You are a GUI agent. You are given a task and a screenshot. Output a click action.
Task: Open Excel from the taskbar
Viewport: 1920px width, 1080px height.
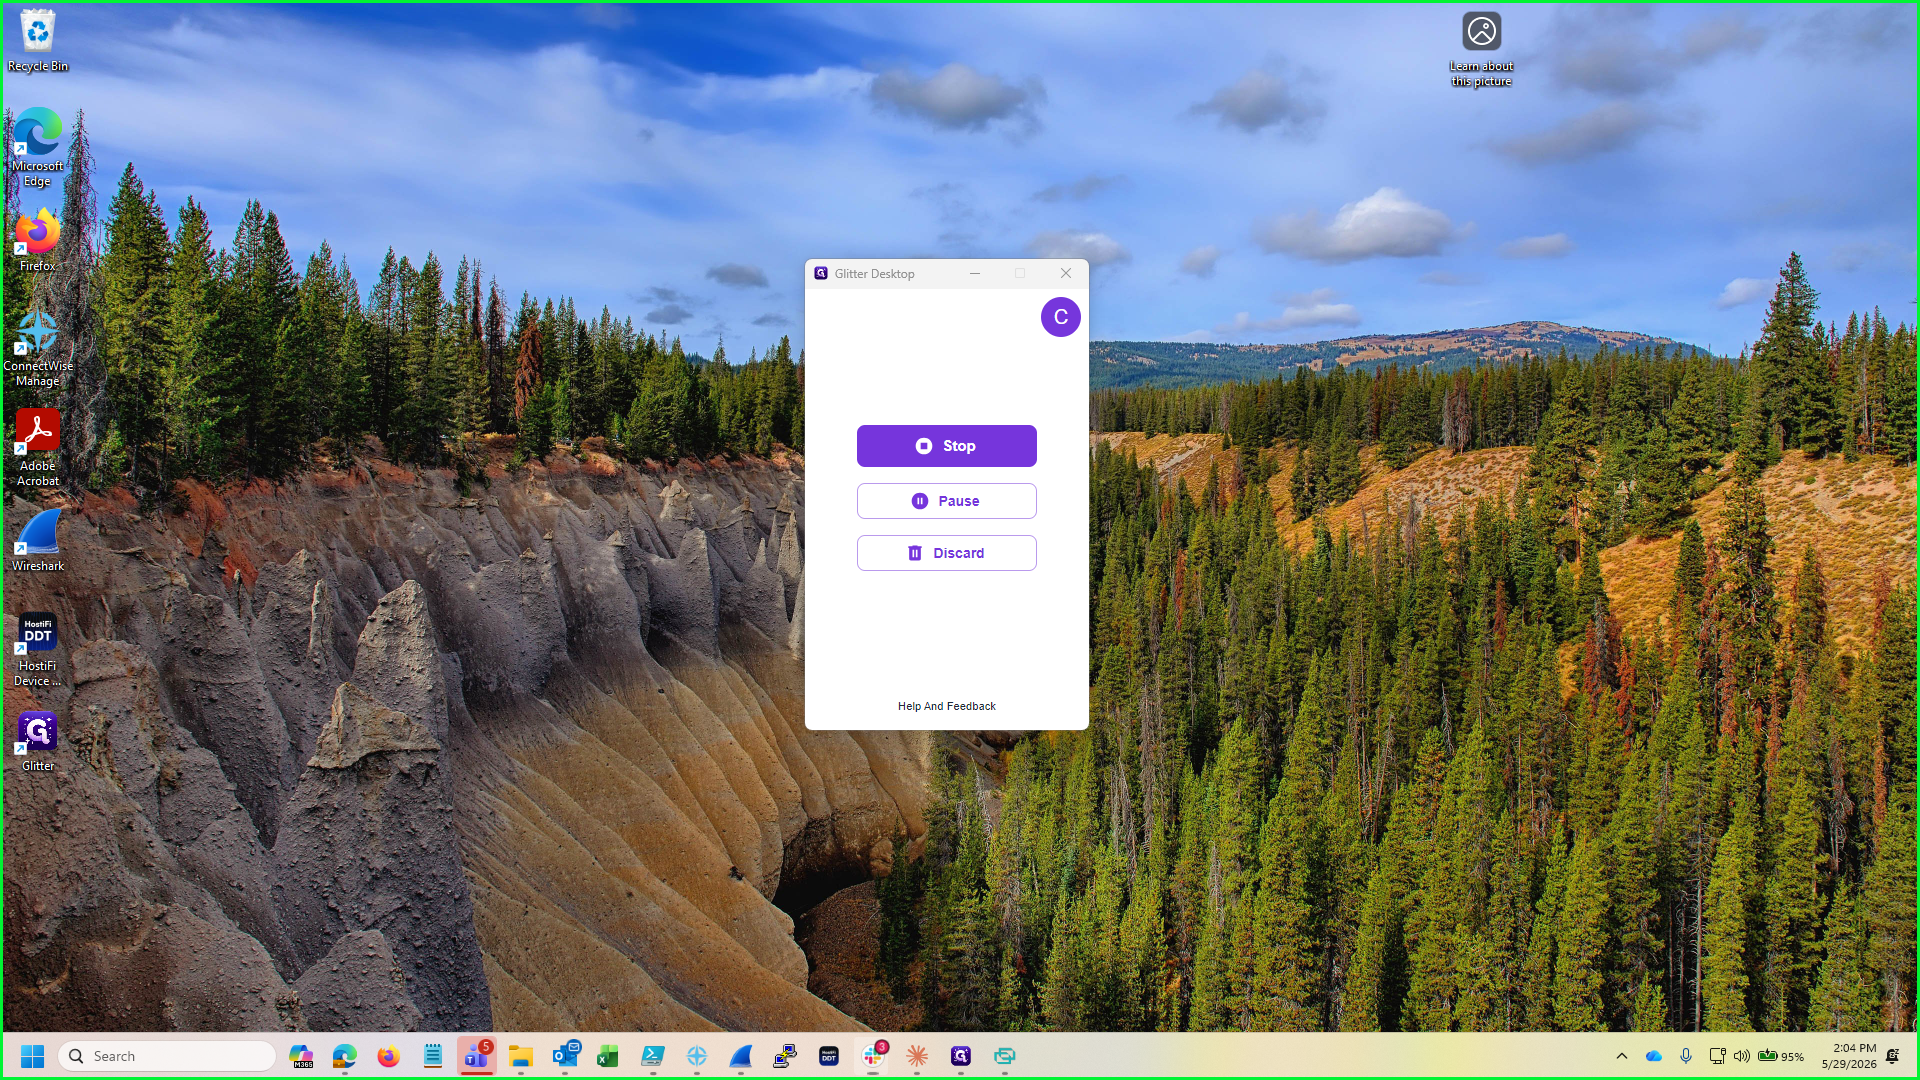[609, 1056]
